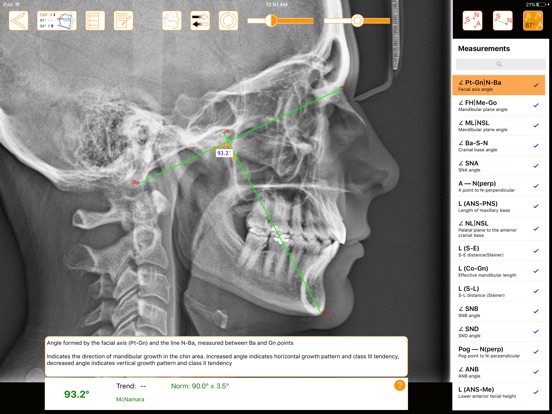
Task: Tap the back arrow icon
Action: [18, 20]
